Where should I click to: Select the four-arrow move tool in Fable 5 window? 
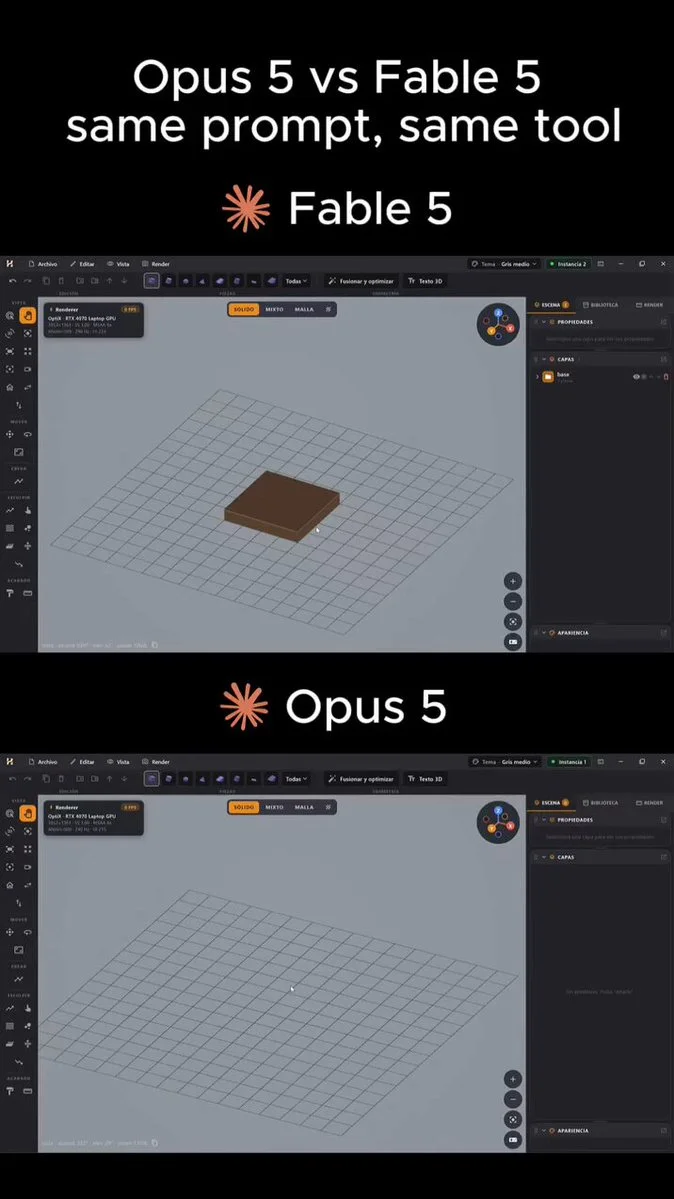click(10, 434)
